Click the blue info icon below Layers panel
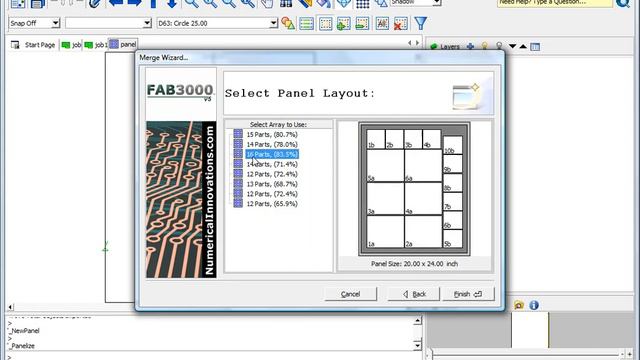Image resolution: width=640 pixels, height=360 pixels. (x=534, y=305)
